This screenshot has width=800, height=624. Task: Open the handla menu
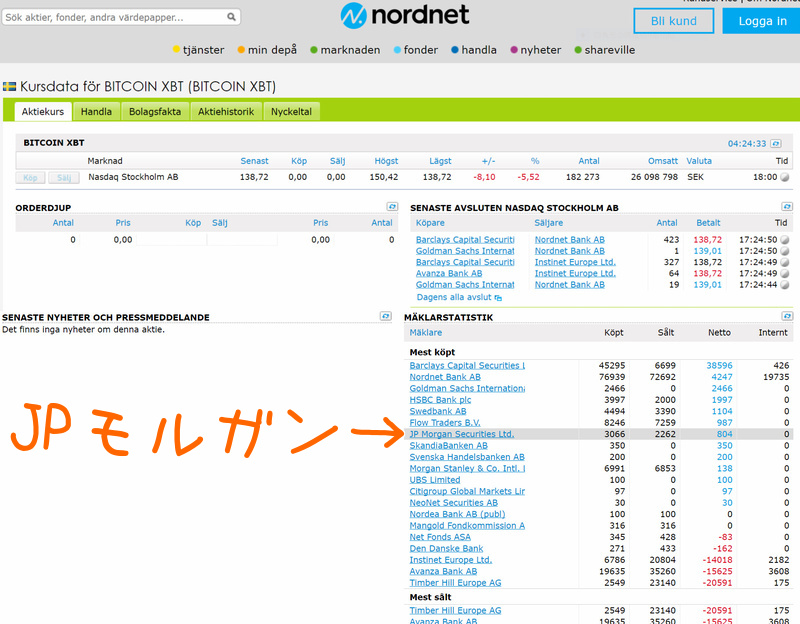pos(473,50)
